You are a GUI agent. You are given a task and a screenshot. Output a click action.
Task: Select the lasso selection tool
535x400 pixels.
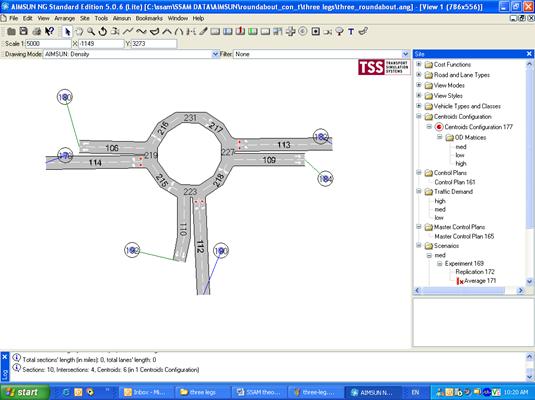coord(79,32)
